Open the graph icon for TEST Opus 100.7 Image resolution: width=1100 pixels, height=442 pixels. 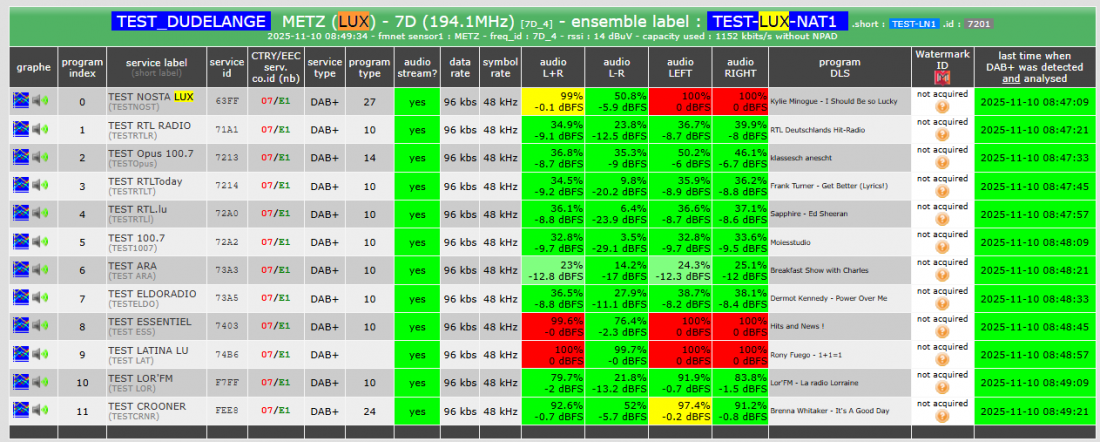(x=21, y=157)
